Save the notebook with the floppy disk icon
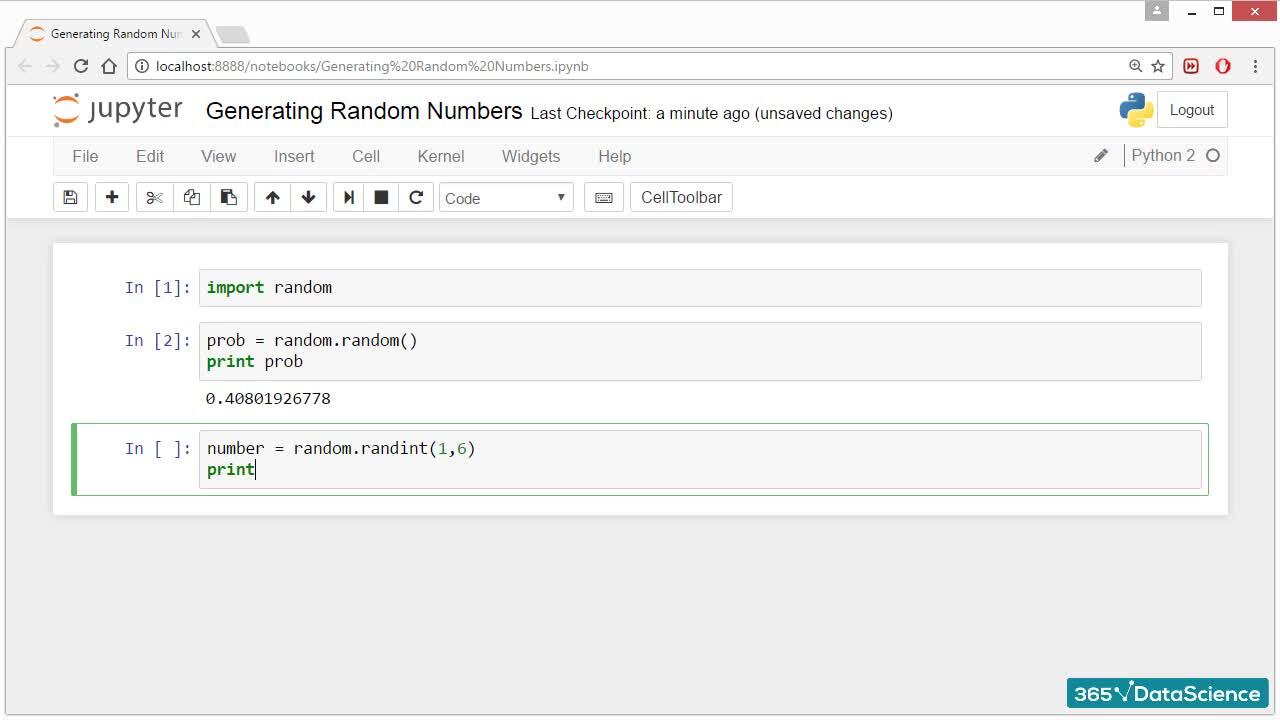The image size is (1280, 720). (70, 197)
